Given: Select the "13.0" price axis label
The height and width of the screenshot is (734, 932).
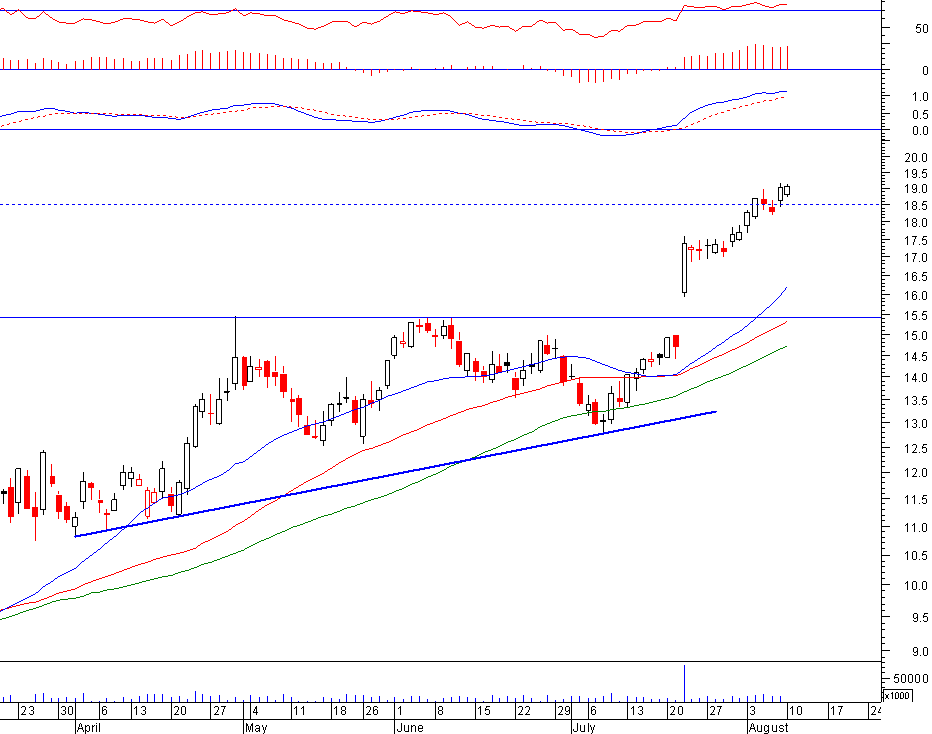Looking at the screenshot, I should coord(915,424).
